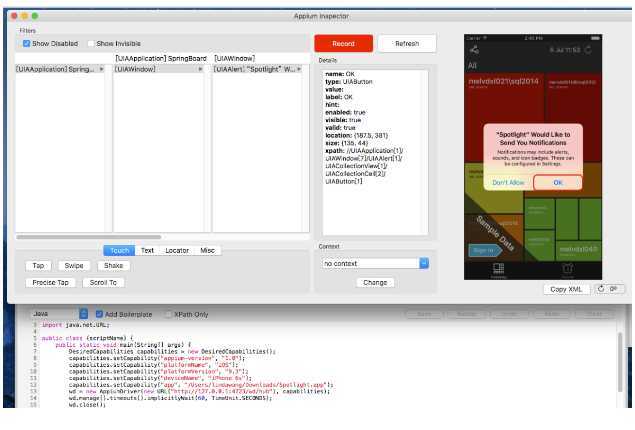Select the [UIAApplication] Spring... tree row

point(60,69)
